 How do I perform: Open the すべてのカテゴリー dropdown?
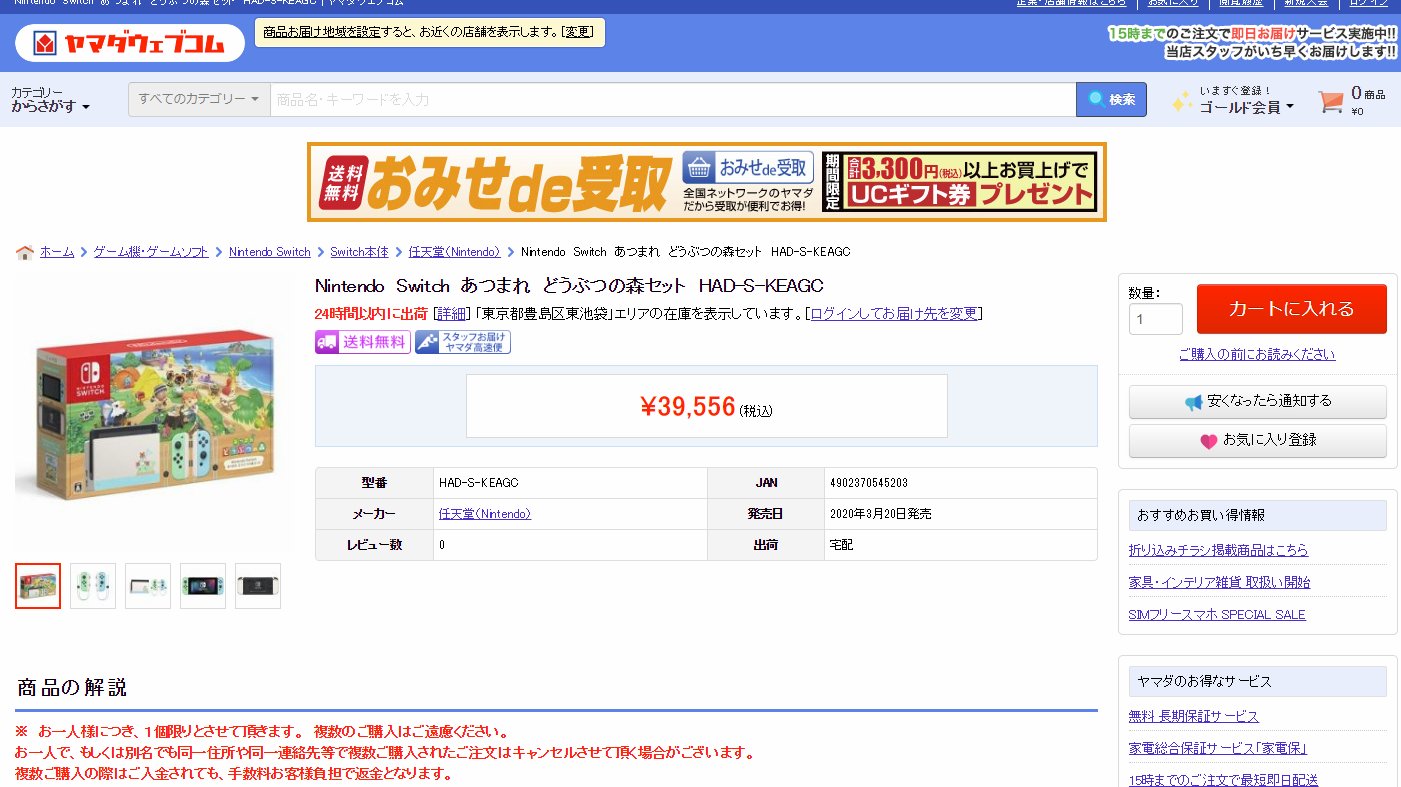click(x=197, y=100)
